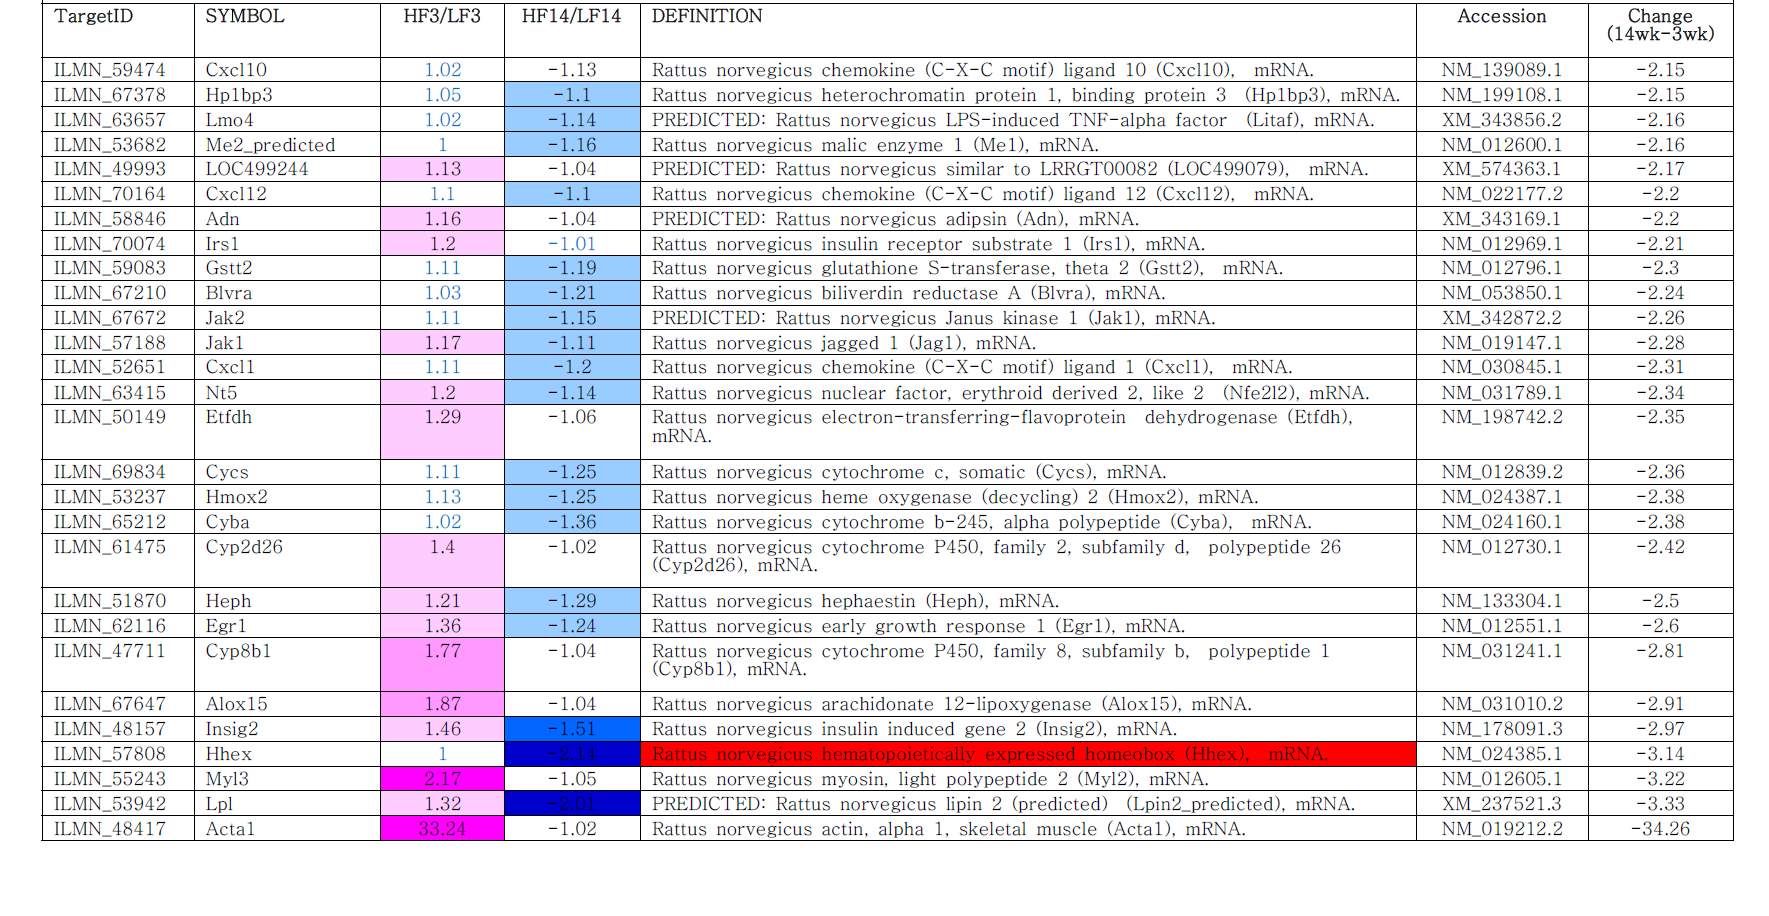The width and height of the screenshot is (1769, 916).
Task: Click the hephaestin definition cell
Action: pyautogui.click(x=1028, y=601)
